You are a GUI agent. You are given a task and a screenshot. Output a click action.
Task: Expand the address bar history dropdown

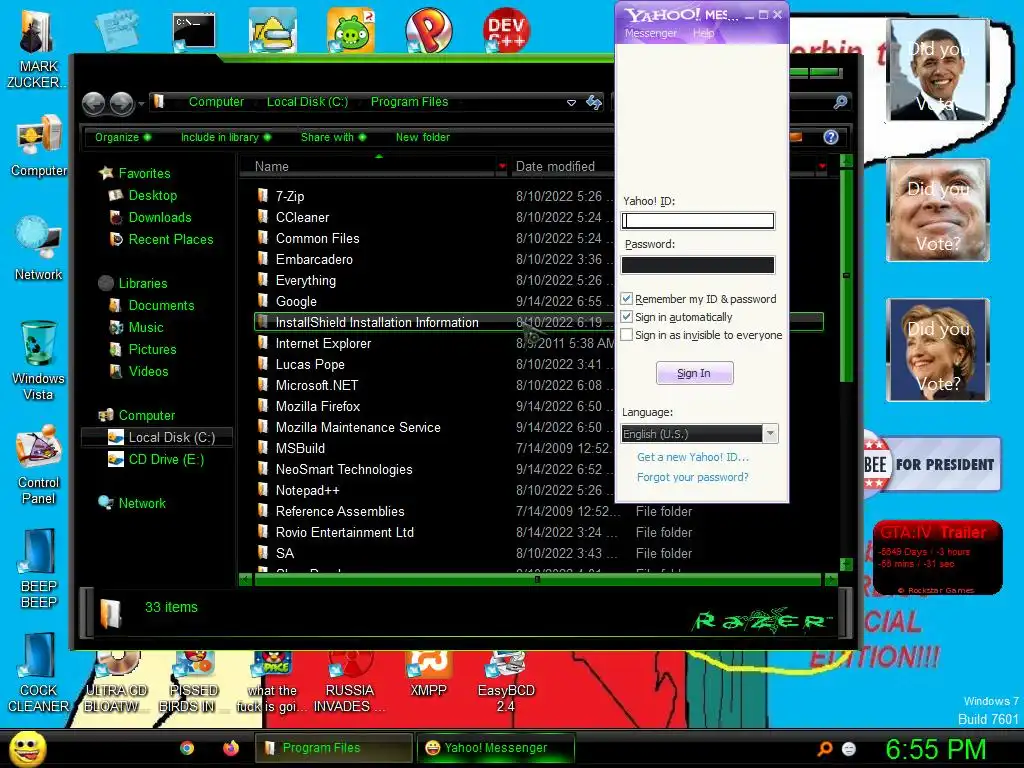coord(571,103)
